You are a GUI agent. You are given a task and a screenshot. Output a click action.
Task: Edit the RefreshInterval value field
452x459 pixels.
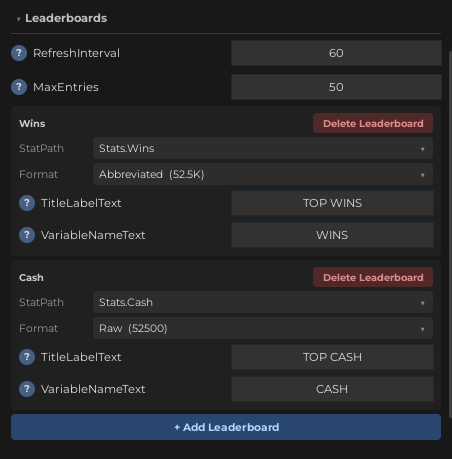pos(336,53)
